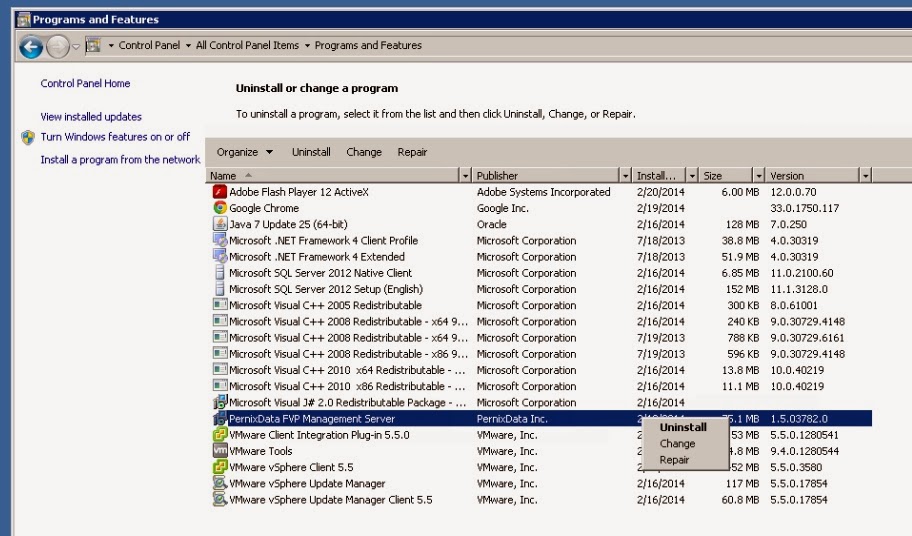Image resolution: width=912 pixels, height=536 pixels.
Task: Click the Back navigation arrow button
Action: (31, 47)
